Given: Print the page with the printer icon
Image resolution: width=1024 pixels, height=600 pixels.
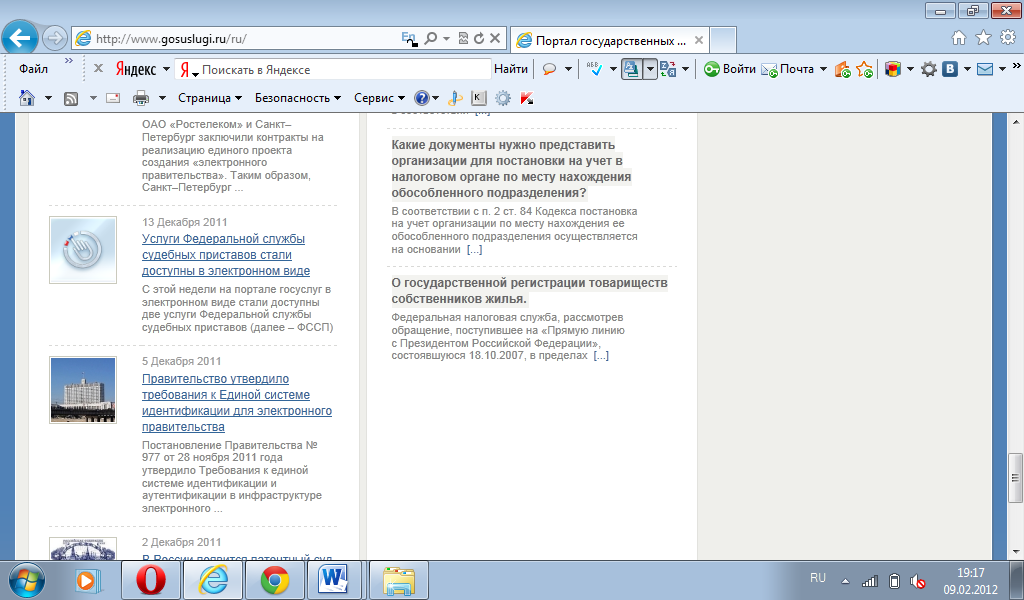Looking at the screenshot, I should tap(140, 98).
